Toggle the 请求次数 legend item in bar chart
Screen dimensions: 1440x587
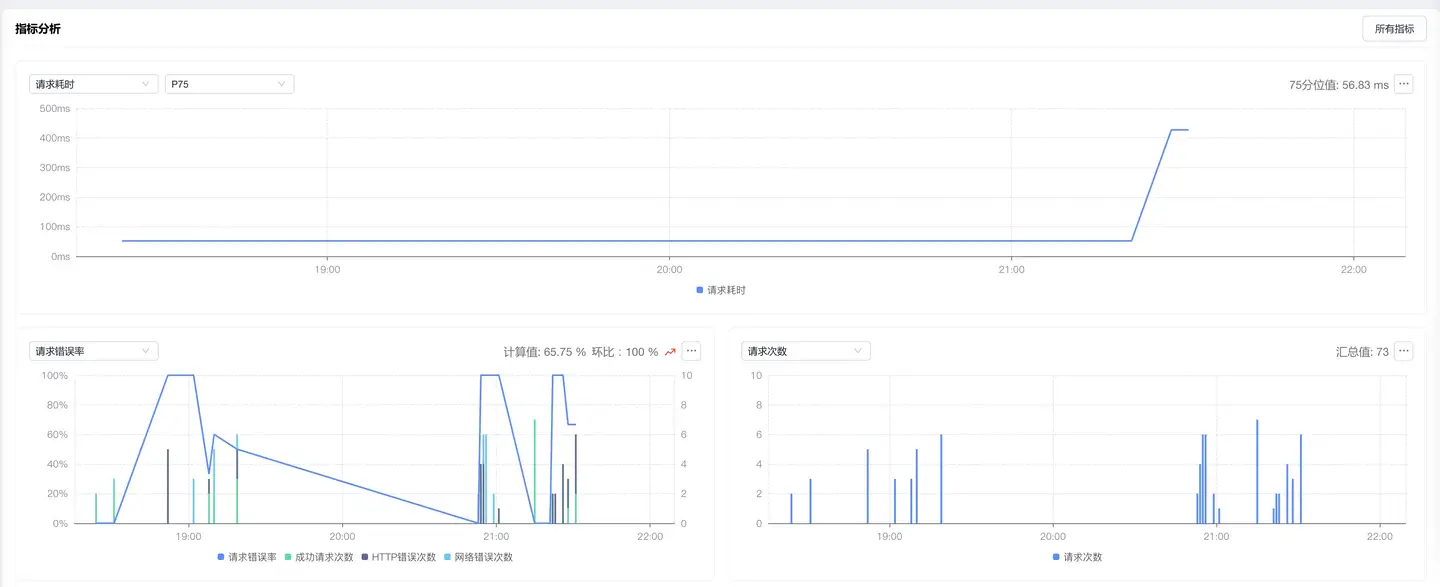(x=1079, y=557)
